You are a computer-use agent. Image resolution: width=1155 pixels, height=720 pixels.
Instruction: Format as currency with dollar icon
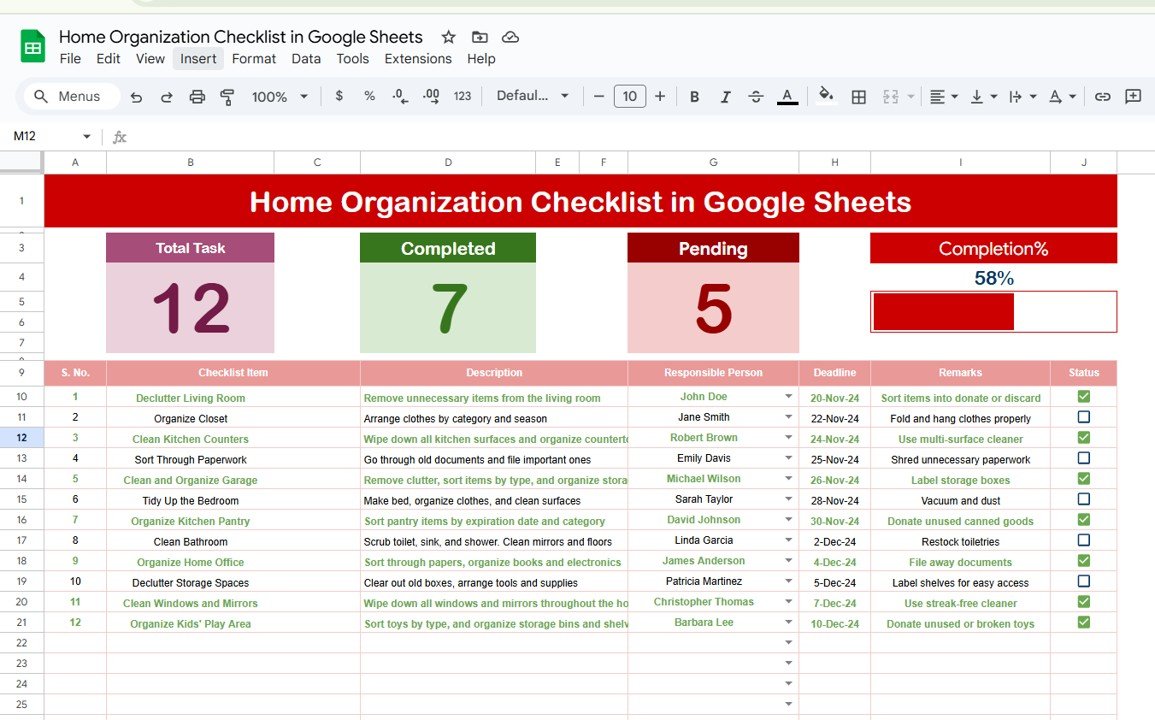339,96
